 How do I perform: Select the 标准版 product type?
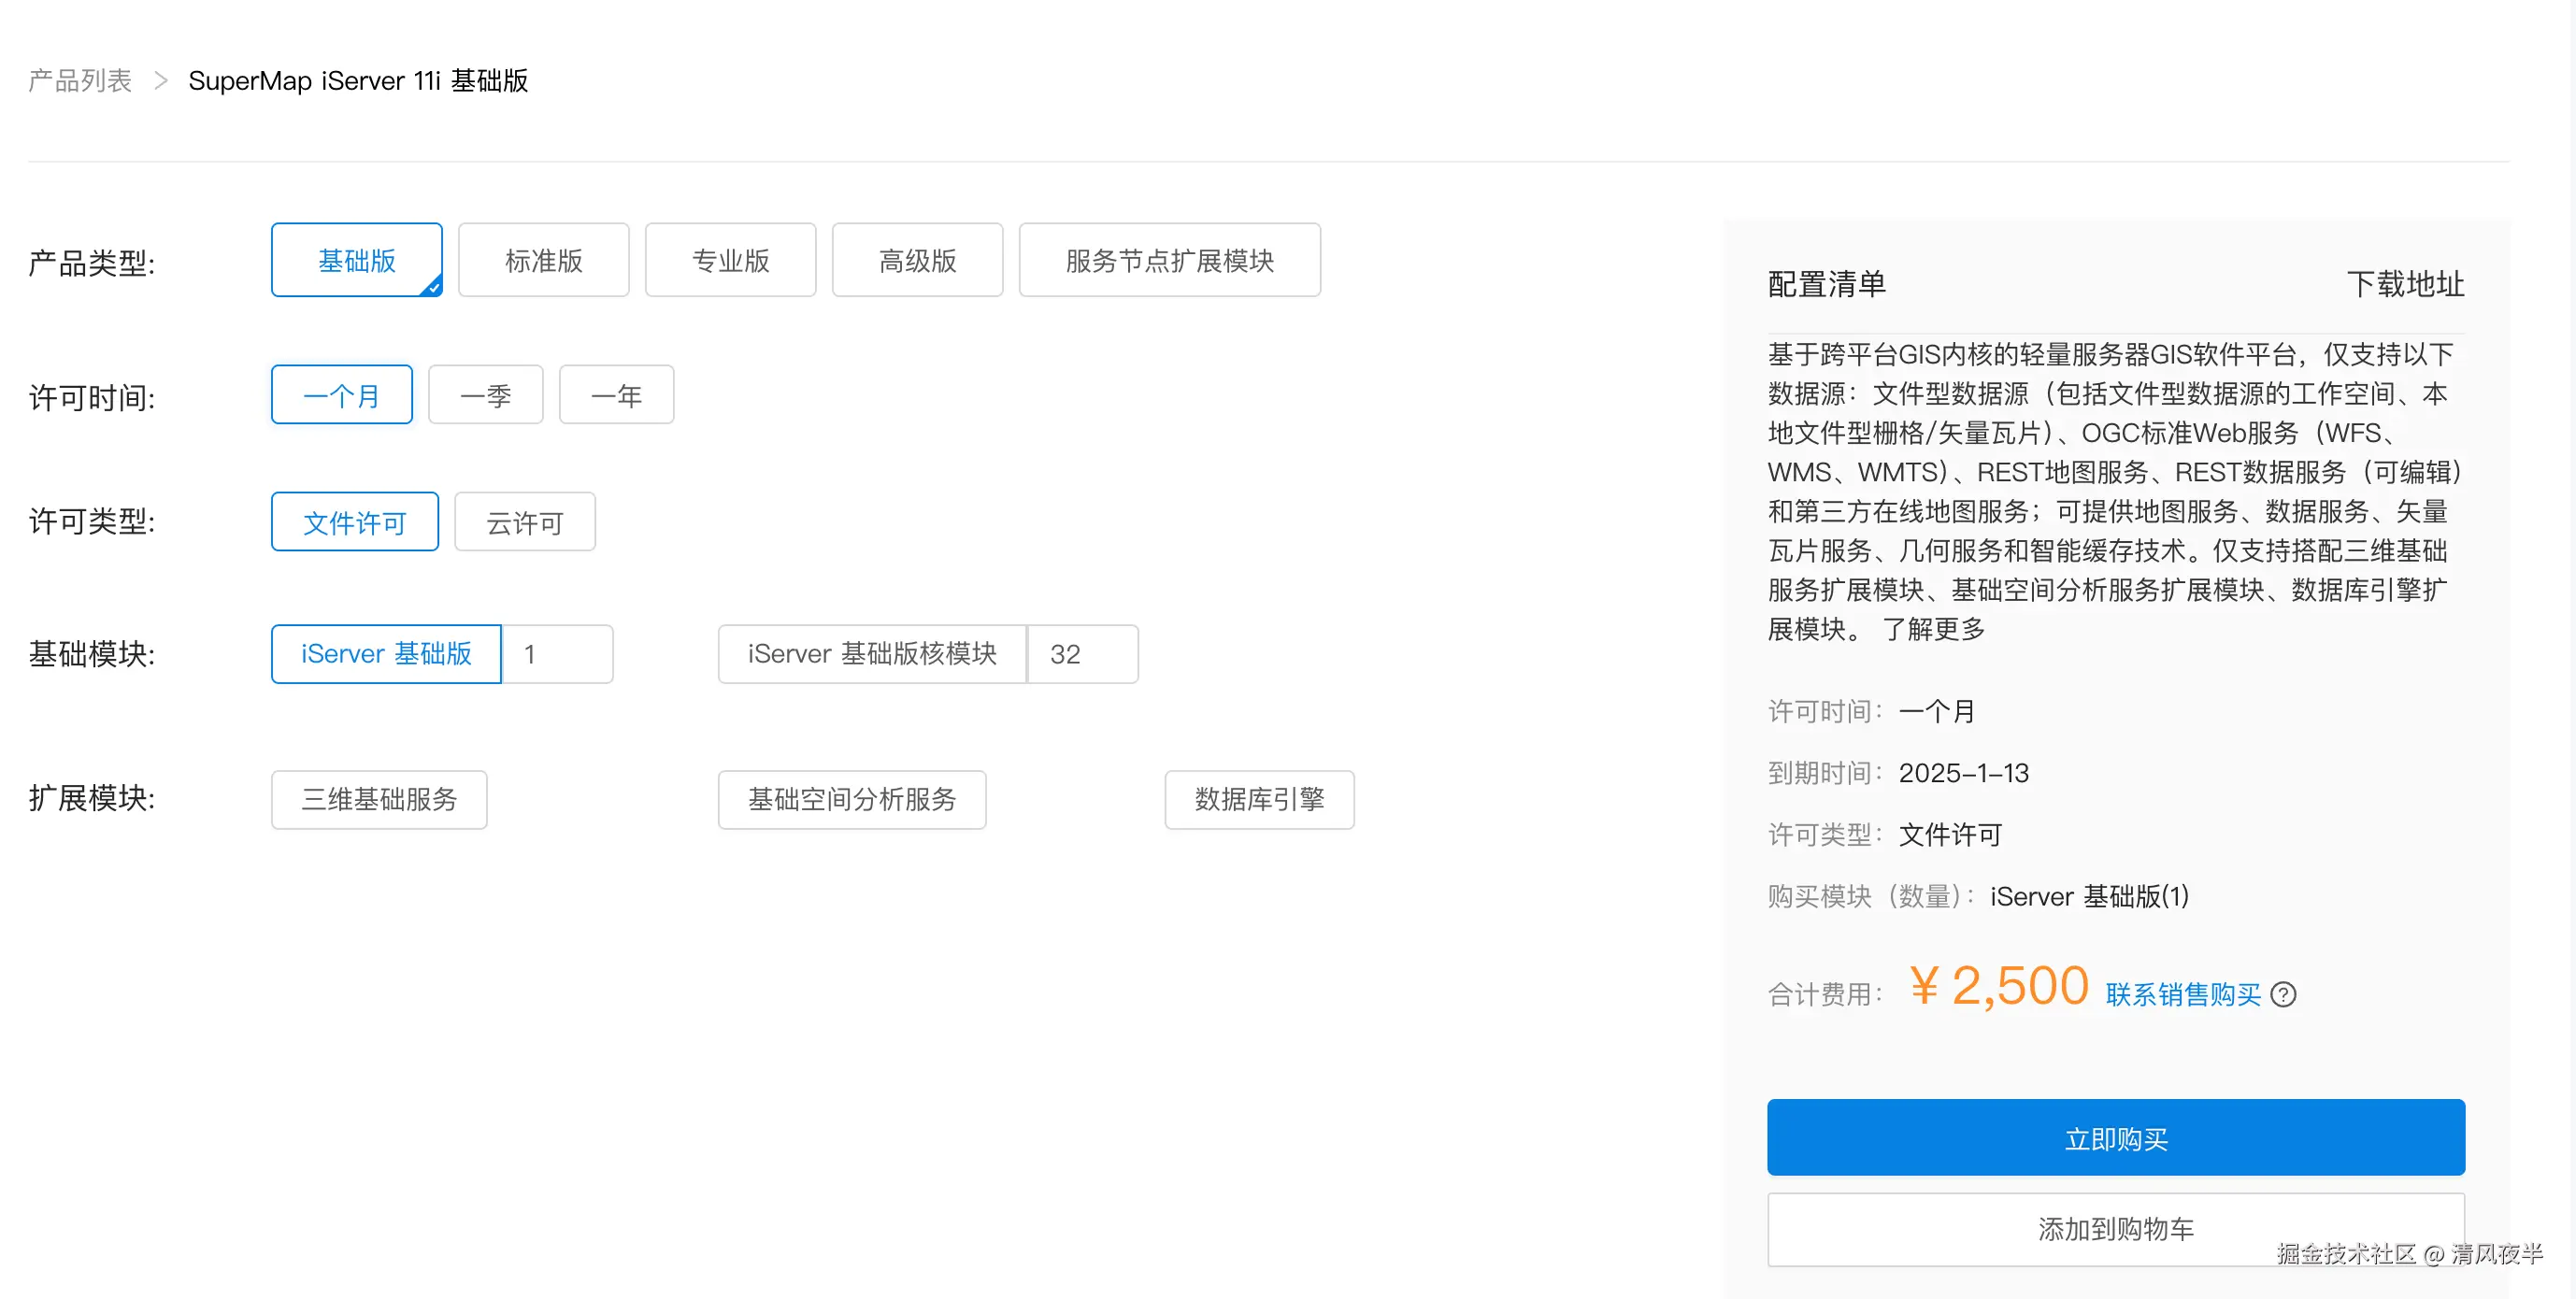click(543, 260)
